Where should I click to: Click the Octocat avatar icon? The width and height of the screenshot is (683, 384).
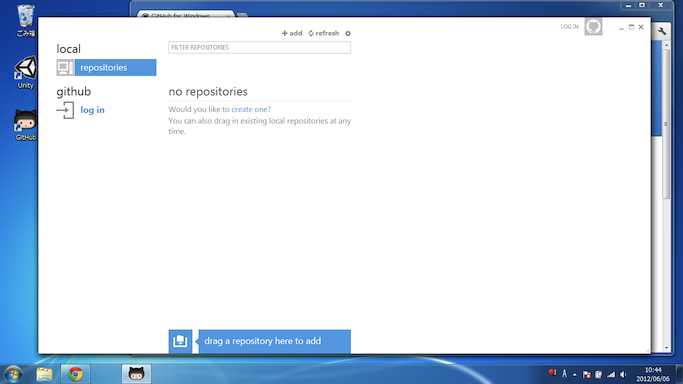coord(593,27)
